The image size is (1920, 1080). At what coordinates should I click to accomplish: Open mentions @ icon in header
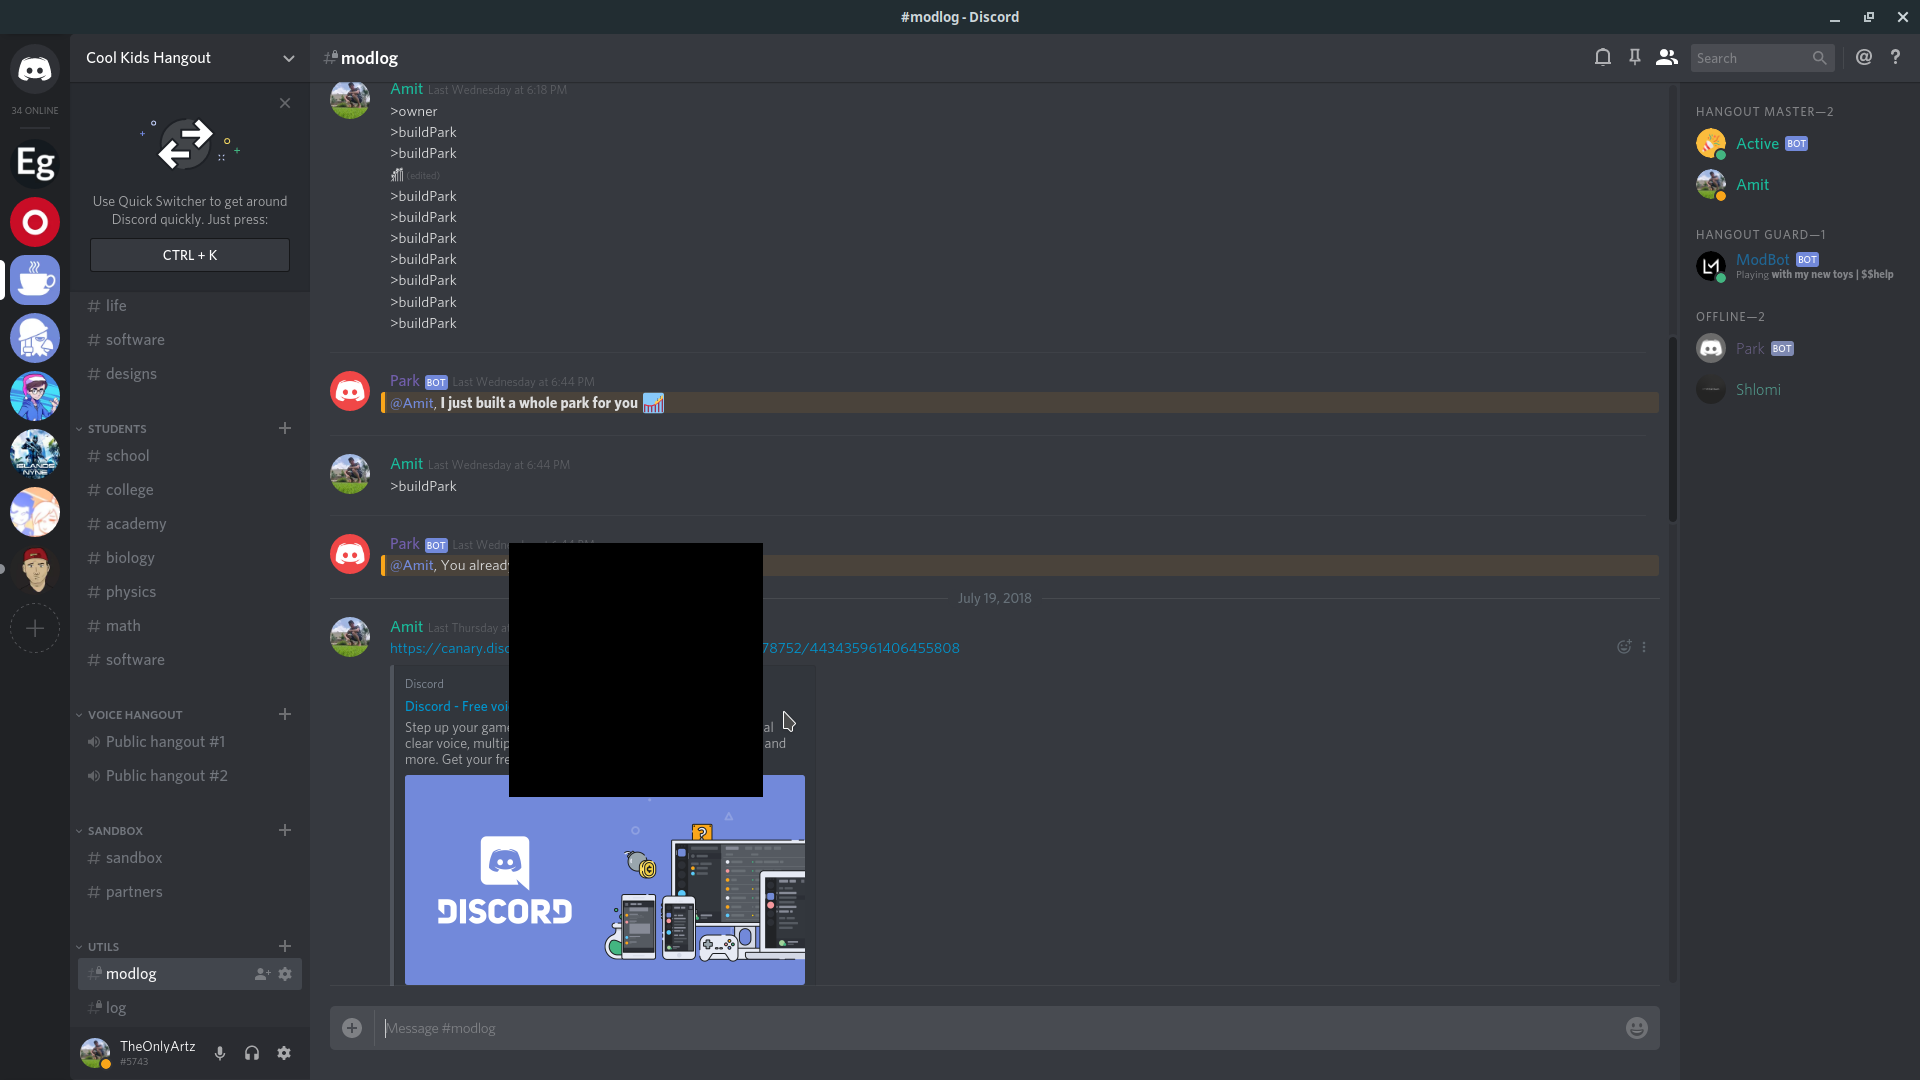(1864, 57)
